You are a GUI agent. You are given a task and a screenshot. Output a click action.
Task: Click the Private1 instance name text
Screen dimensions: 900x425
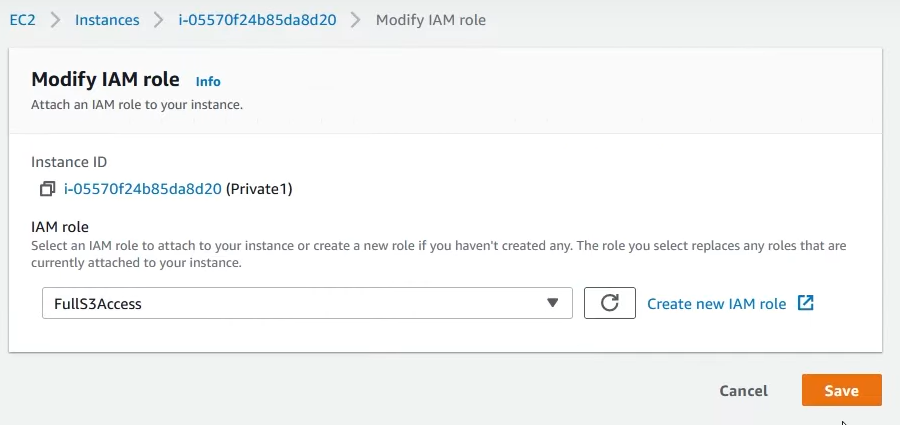click(259, 188)
